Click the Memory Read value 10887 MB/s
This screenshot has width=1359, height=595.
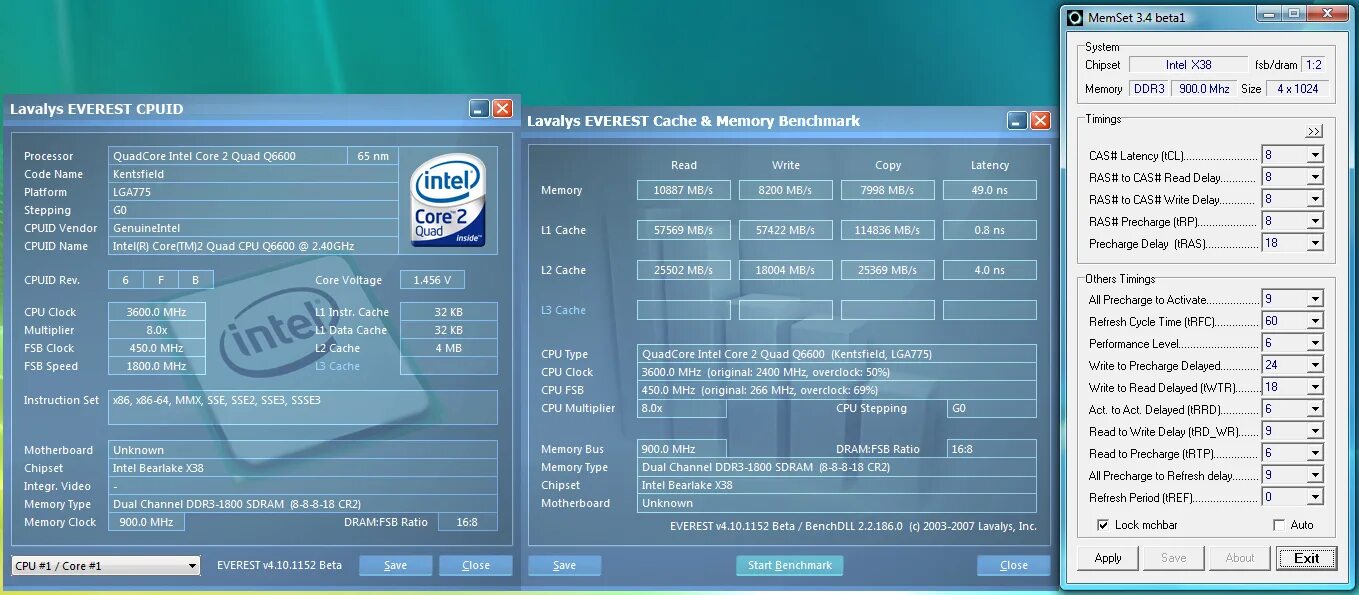click(684, 190)
